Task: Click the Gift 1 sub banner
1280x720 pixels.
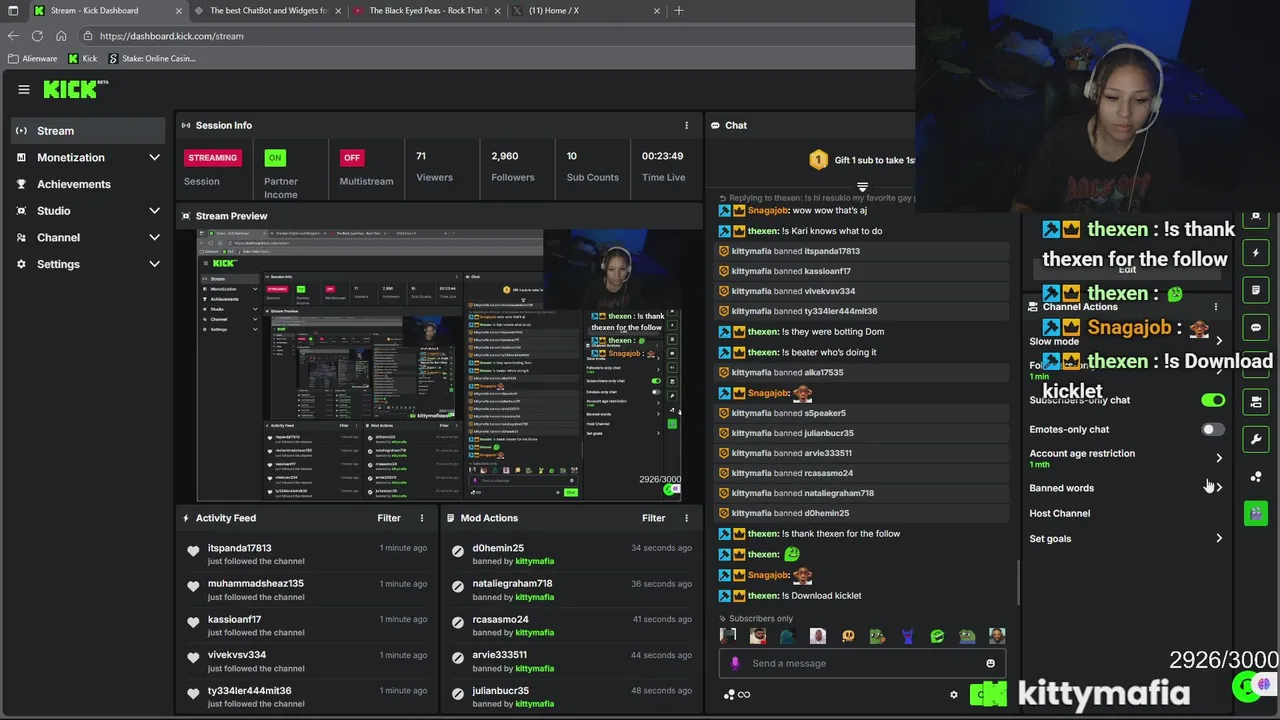Action: click(x=862, y=160)
